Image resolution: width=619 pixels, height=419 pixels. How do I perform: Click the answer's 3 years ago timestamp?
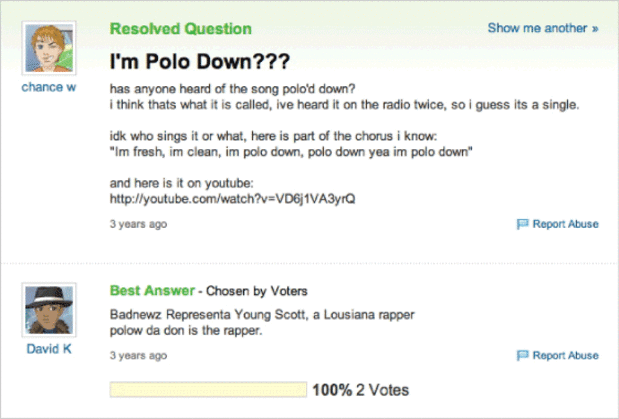138,355
